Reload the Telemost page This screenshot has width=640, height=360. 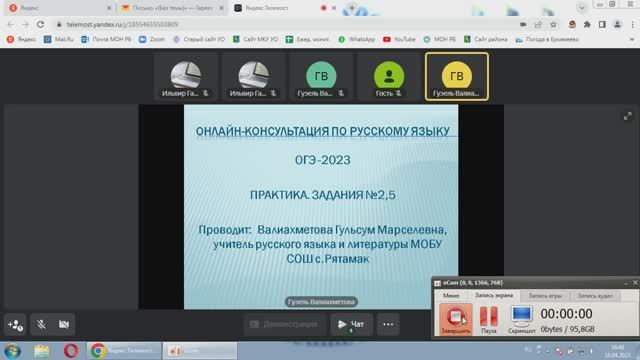[x=40, y=24]
